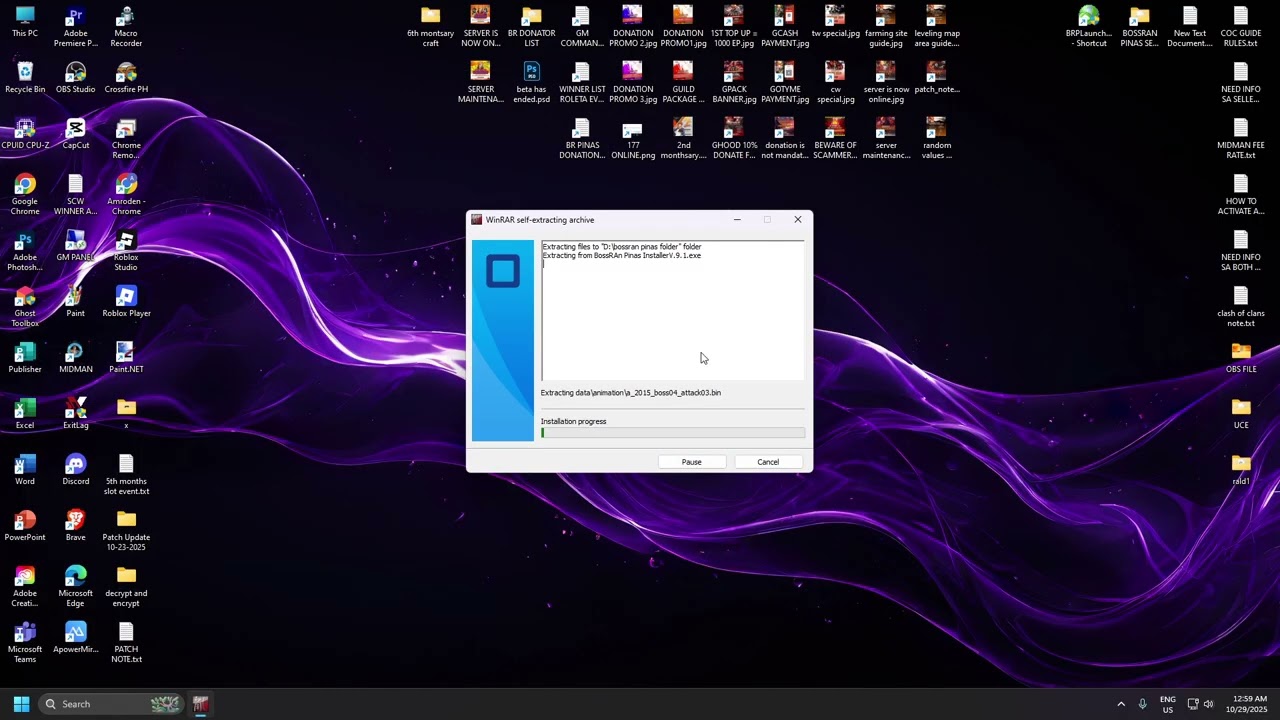Open Adobe Premiere Pro shortcut
1280x720 pixels.
[76, 27]
